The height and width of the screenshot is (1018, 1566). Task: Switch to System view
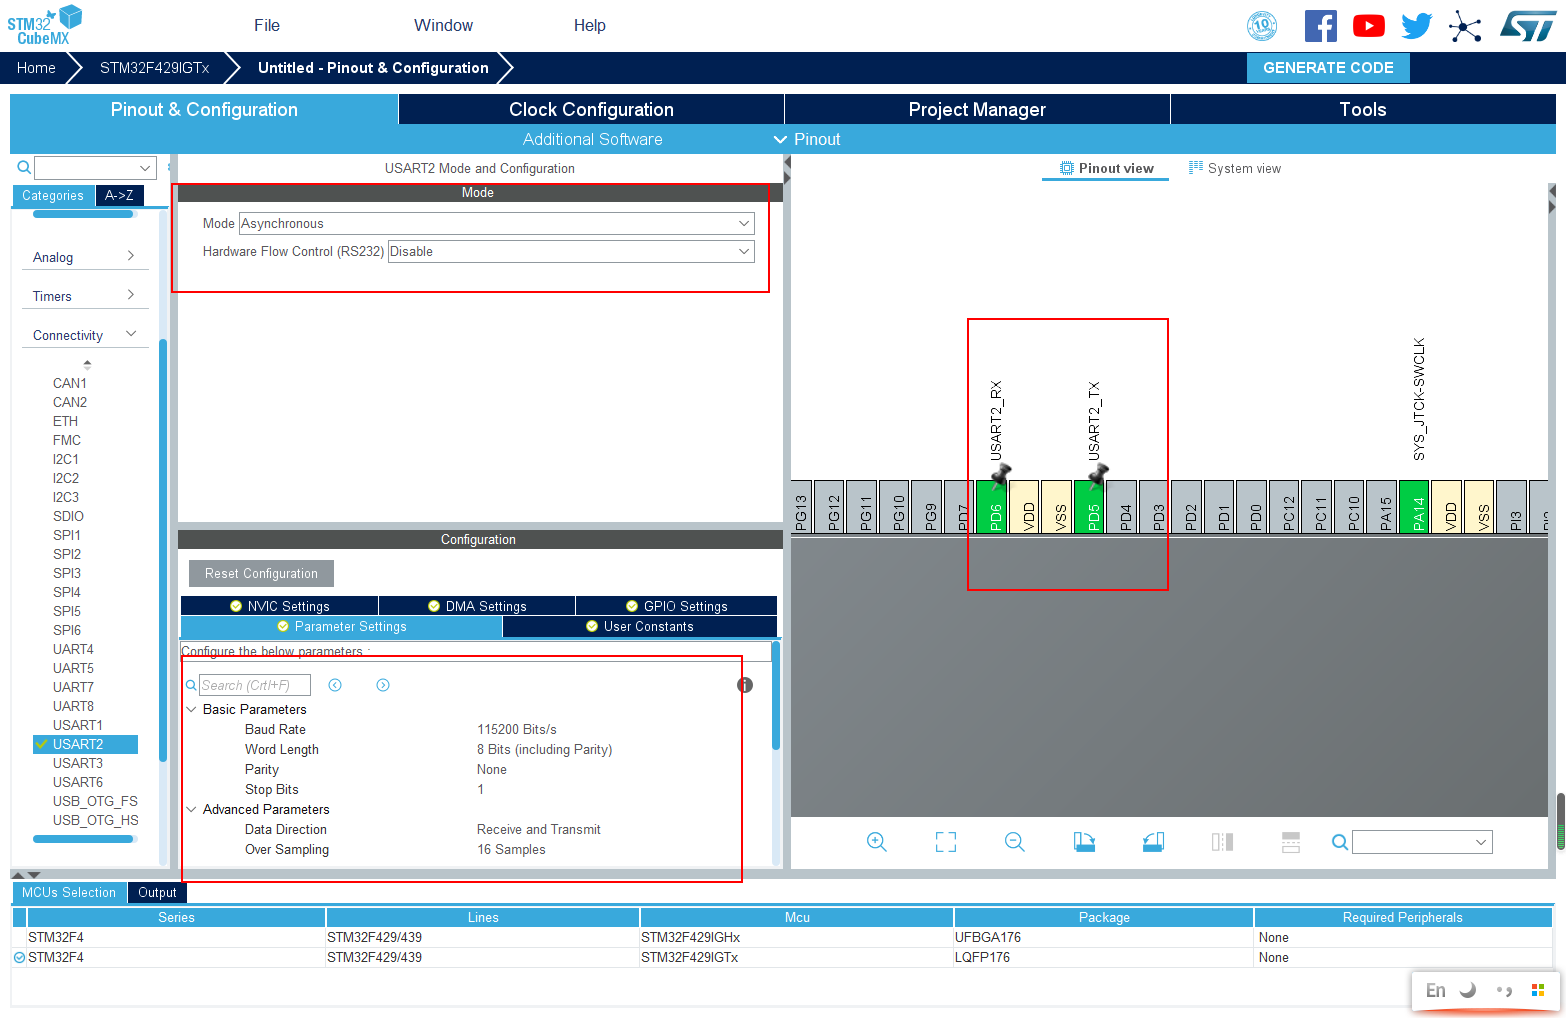point(1235,168)
